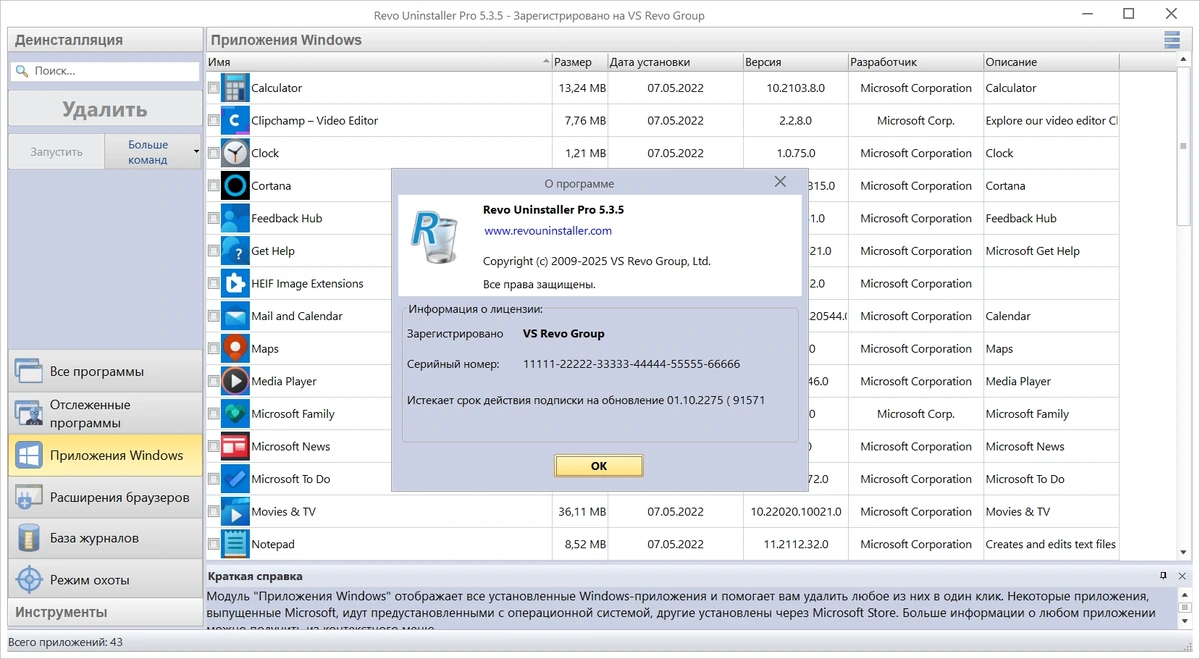Tick the Movies & TV checkbox
The height and width of the screenshot is (659, 1200).
[x=214, y=512]
